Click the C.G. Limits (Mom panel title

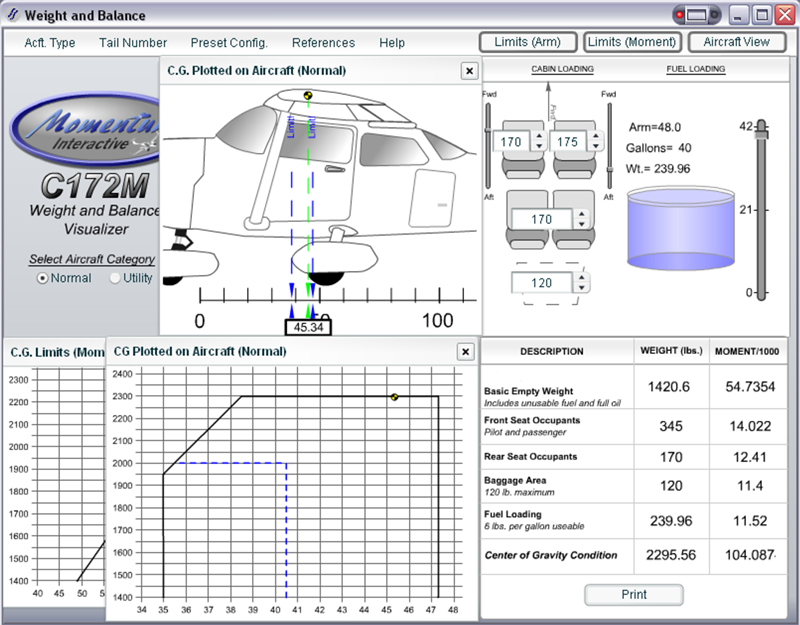click(57, 353)
